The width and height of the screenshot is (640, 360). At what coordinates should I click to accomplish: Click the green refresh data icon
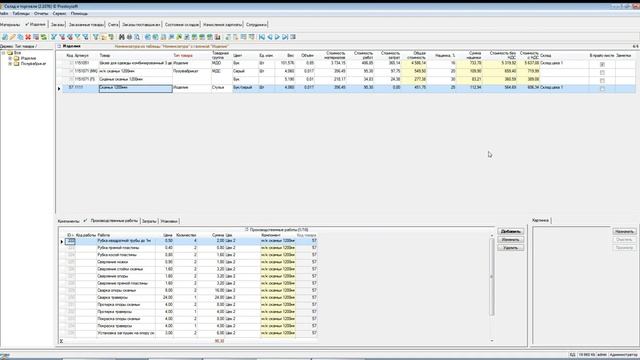click(44, 37)
